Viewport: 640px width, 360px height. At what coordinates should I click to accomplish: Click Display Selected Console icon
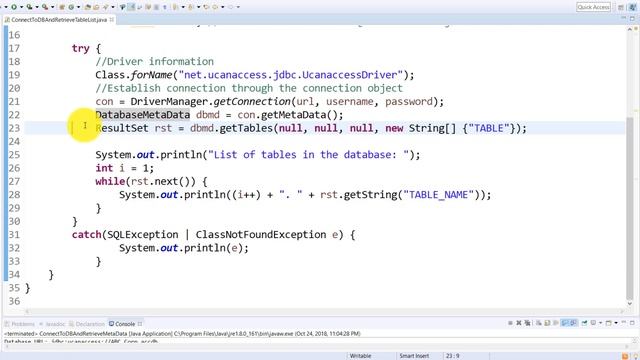tap(593, 323)
